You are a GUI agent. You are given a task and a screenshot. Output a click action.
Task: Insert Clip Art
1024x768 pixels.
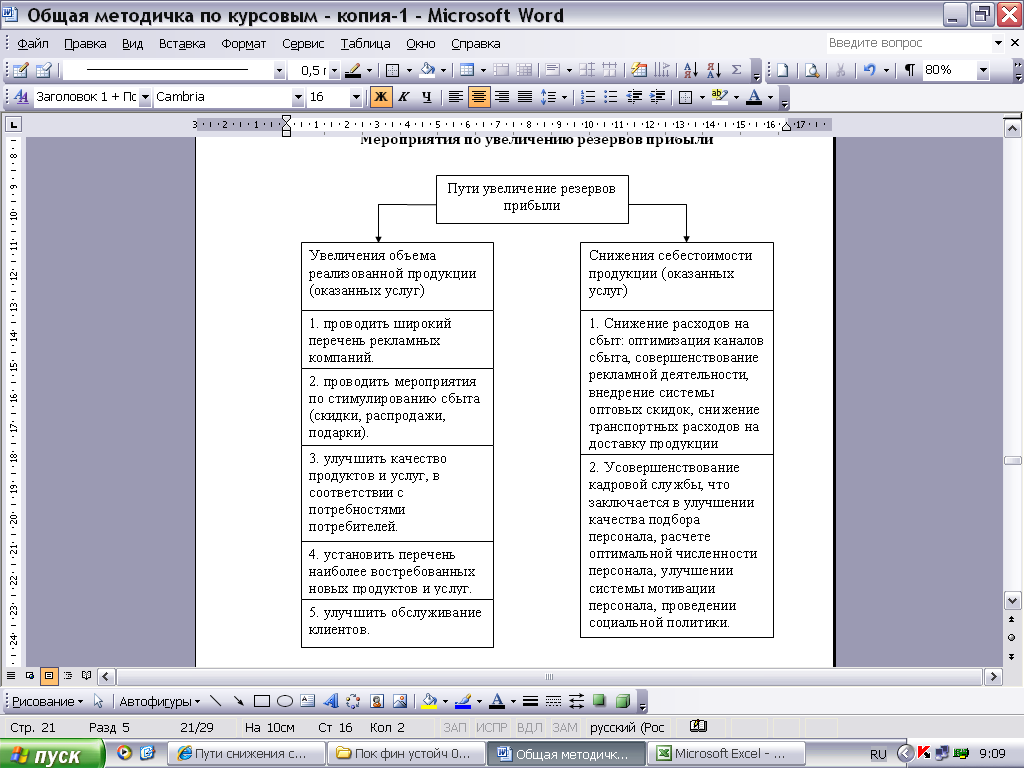pos(377,701)
